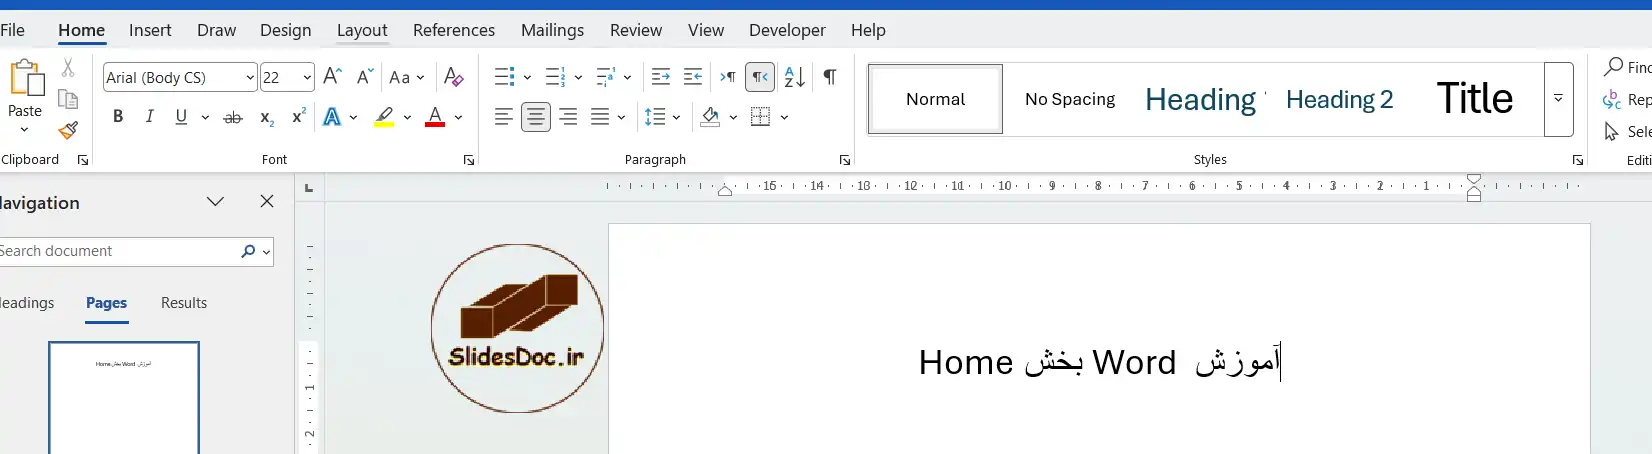The width and height of the screenshot is (1652, 454).
Task: Sort text A to Z
Action: pyautogui.click(x=795, y=77)
